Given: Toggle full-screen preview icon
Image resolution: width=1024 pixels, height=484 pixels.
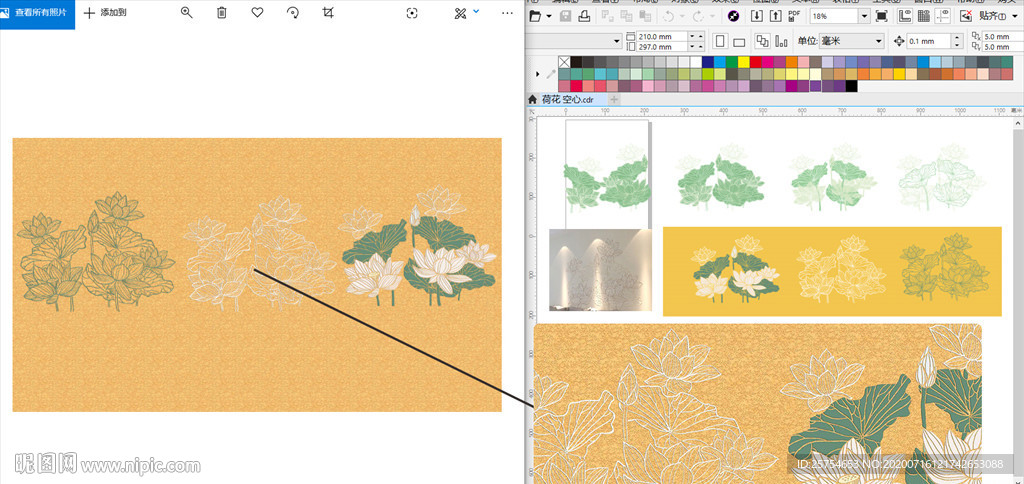Looking at the screenshot, I should tap(881, 17).
